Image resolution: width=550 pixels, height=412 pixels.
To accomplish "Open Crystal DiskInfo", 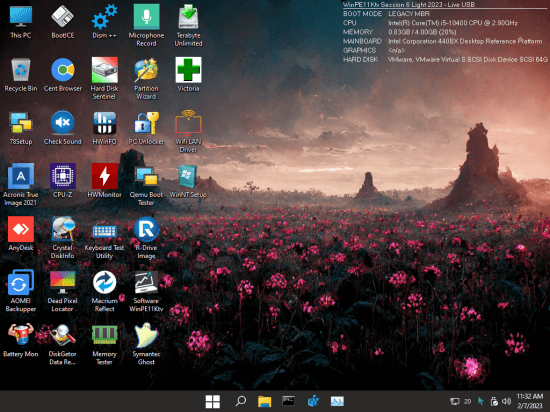I will click(62, 238).
